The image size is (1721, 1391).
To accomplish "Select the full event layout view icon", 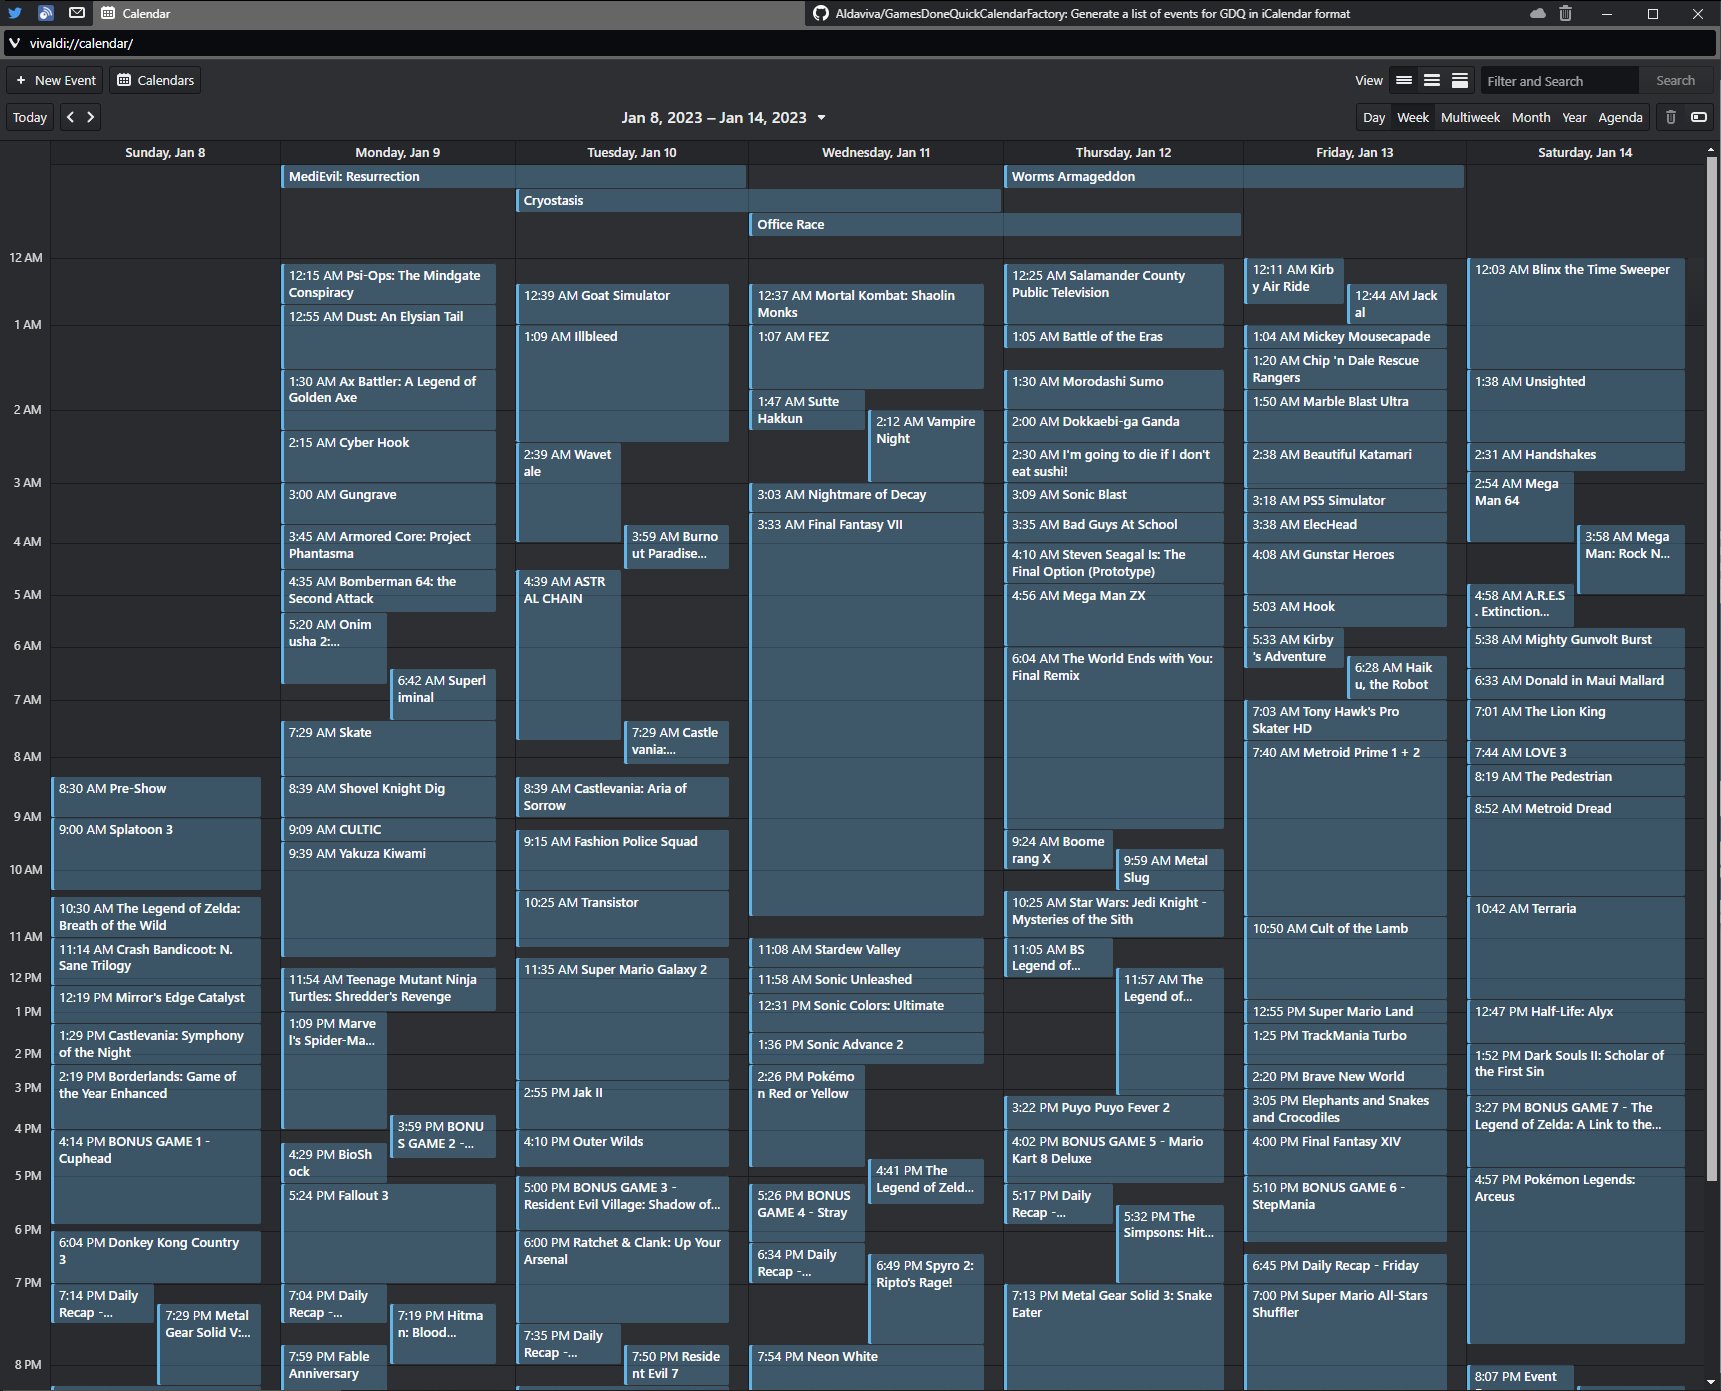I will tap(1460, 80).
